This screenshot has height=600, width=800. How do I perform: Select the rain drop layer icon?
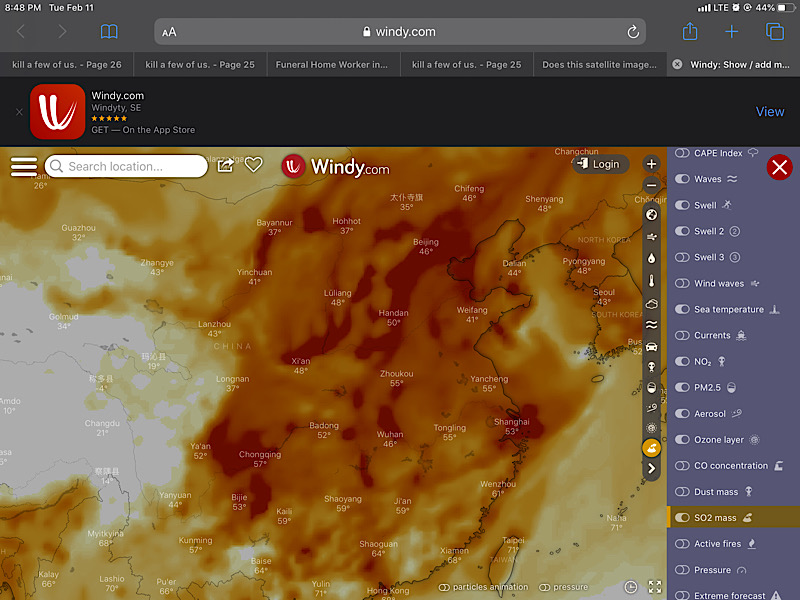(652, 259)
